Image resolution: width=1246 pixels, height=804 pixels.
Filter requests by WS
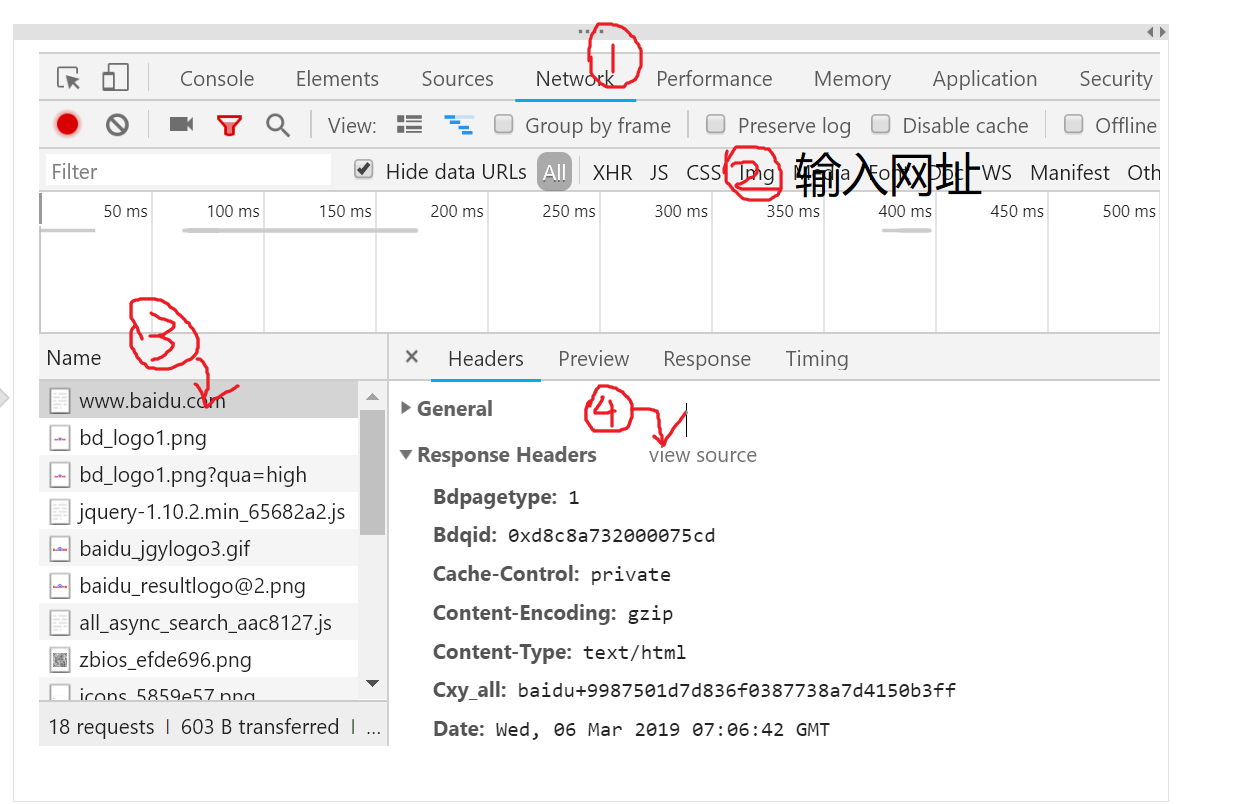[997, 172]
